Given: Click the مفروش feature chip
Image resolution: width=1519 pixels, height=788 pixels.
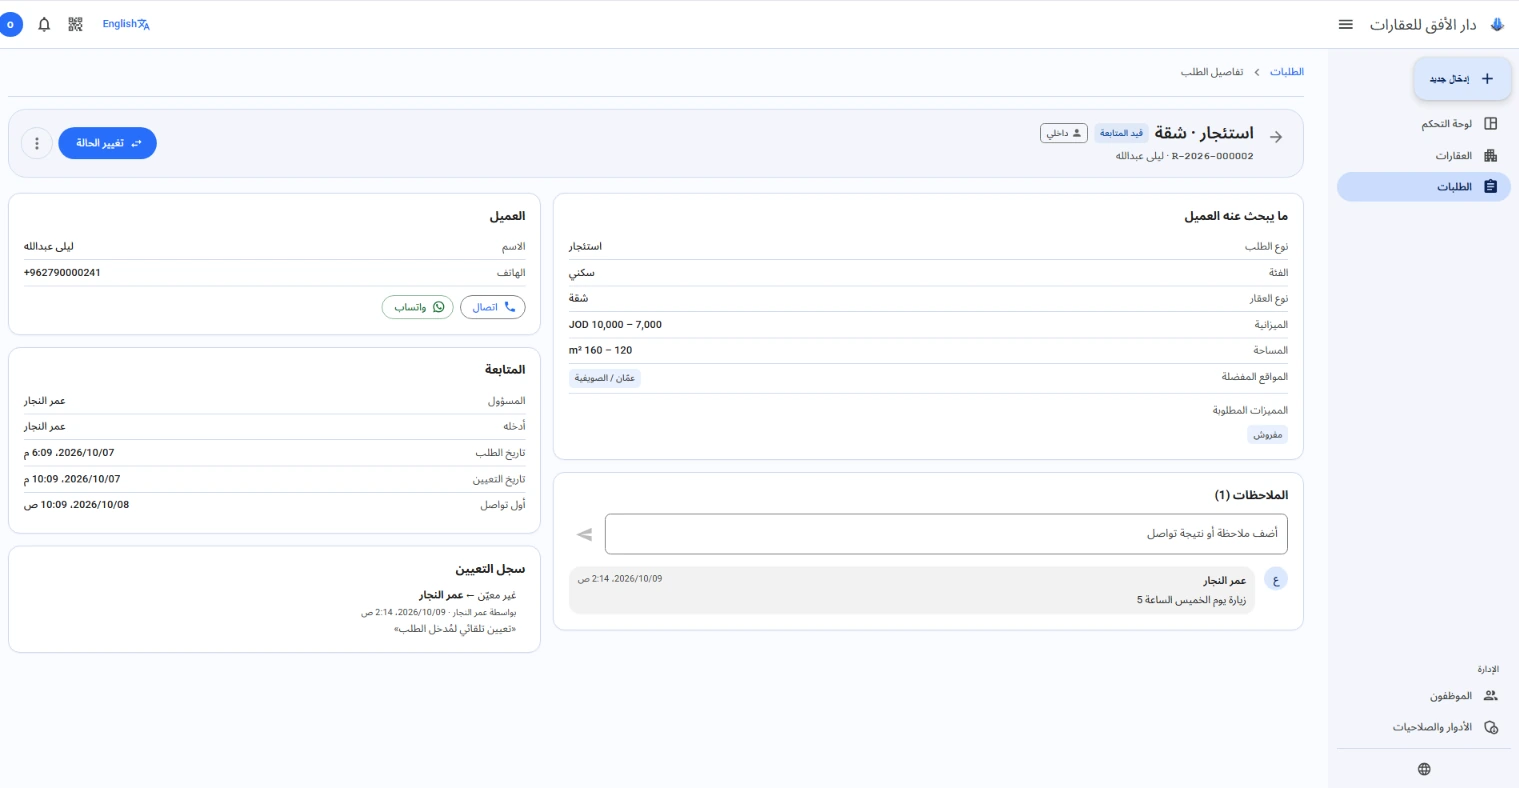Looking at the screenshot, I should coord(1267,435).
